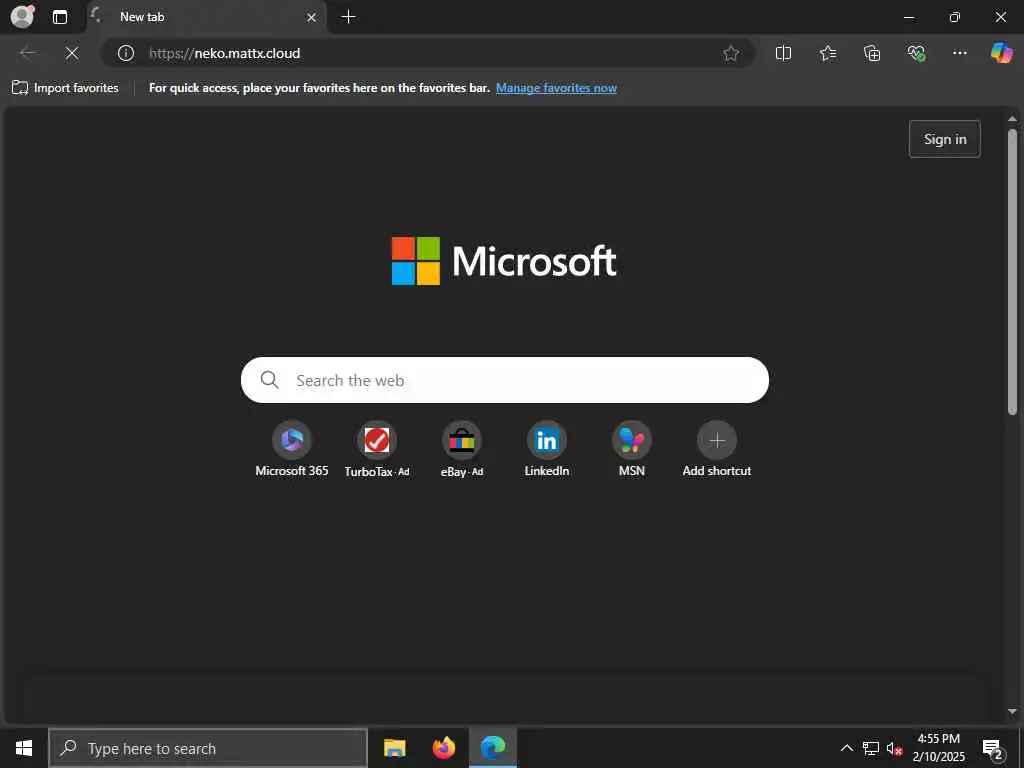
Task: Show hidden tray icons chevron
Action: [x=846, y=748]
